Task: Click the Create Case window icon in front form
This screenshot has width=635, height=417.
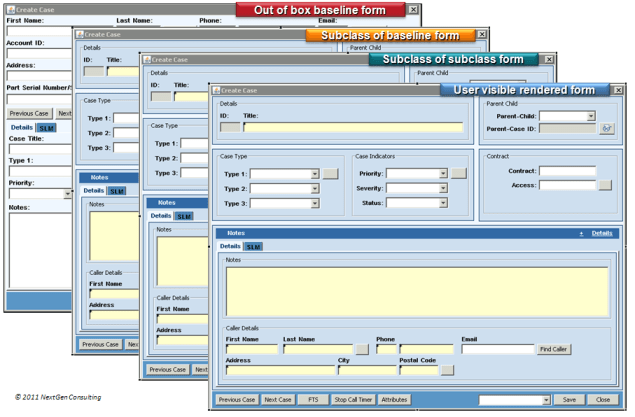Action: click(x=214, y=90)
